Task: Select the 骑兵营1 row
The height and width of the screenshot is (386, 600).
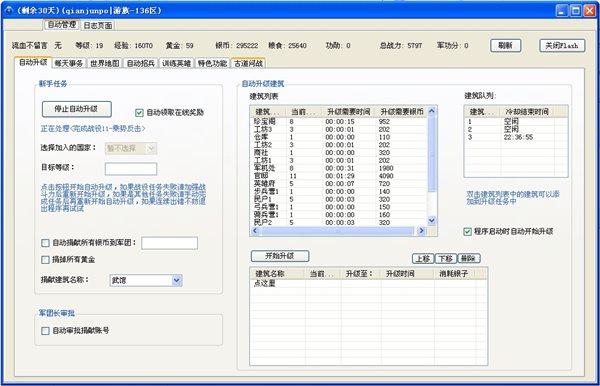Action: [339, 215]
